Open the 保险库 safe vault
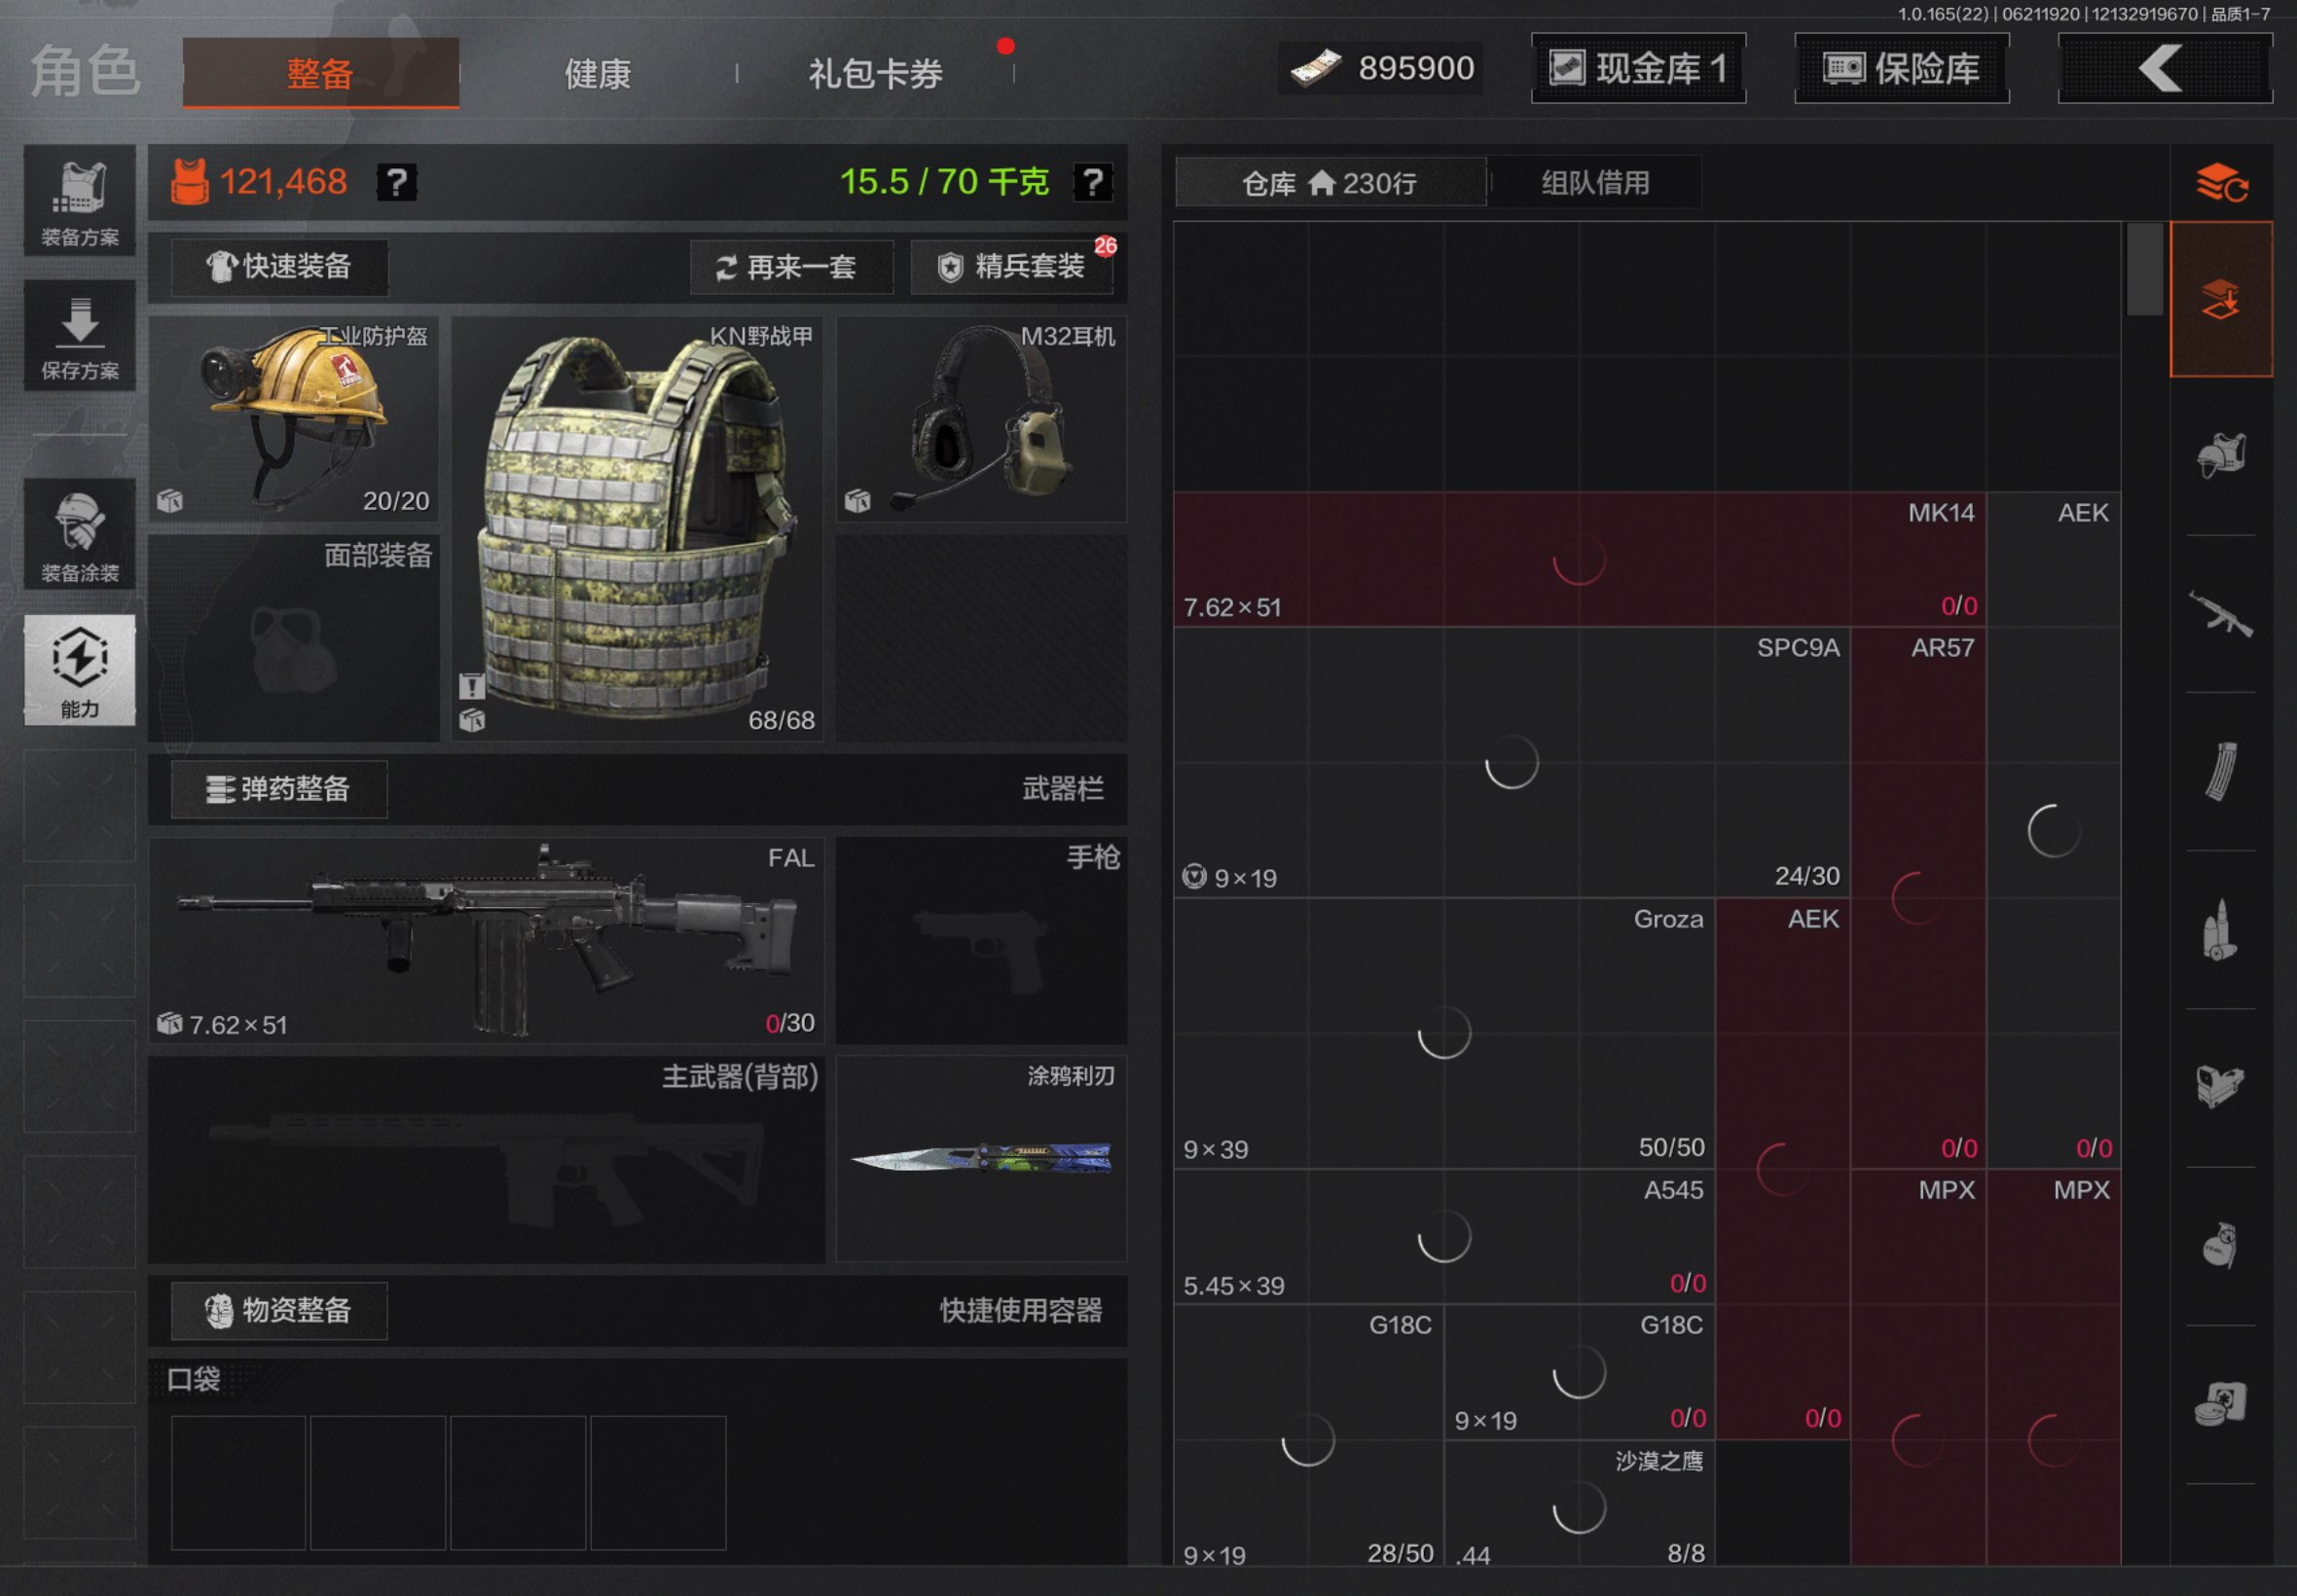 [x=1901, y=68]
